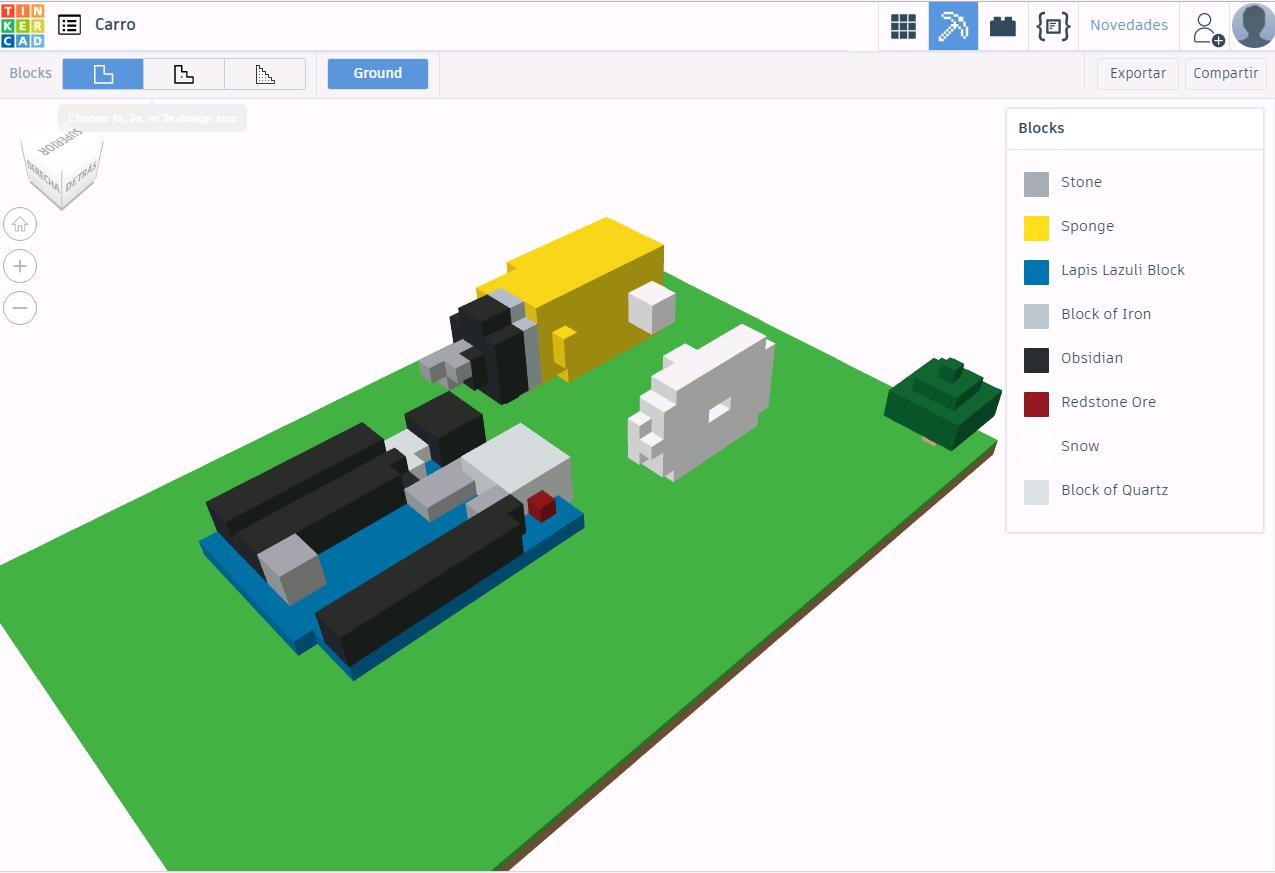The width and height of the screenshot is (1275, 873).
Task: Click the Blocks panel heading
Action: click(1041, 128)
